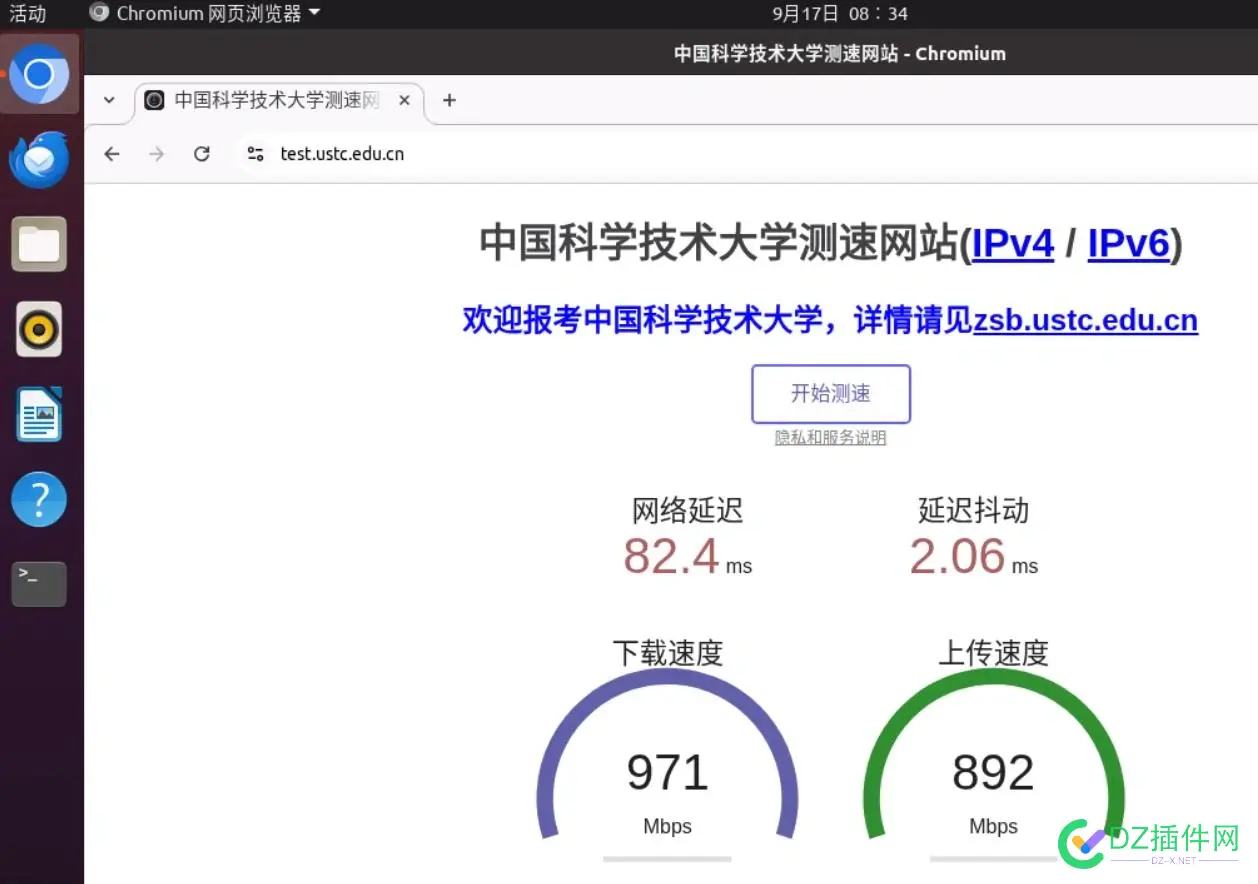The width and height of the screenshot is (1258, 884).
Task: Open a new browser tab with the plus icon
Action: pos(448,100)
